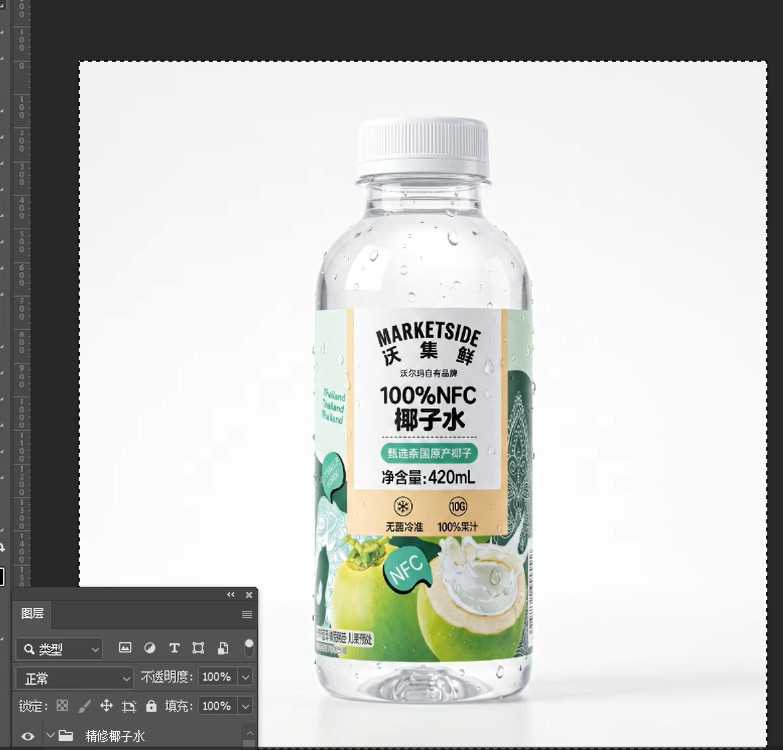
Task: Hide the 精修椰子水 group
Action: 28,736
